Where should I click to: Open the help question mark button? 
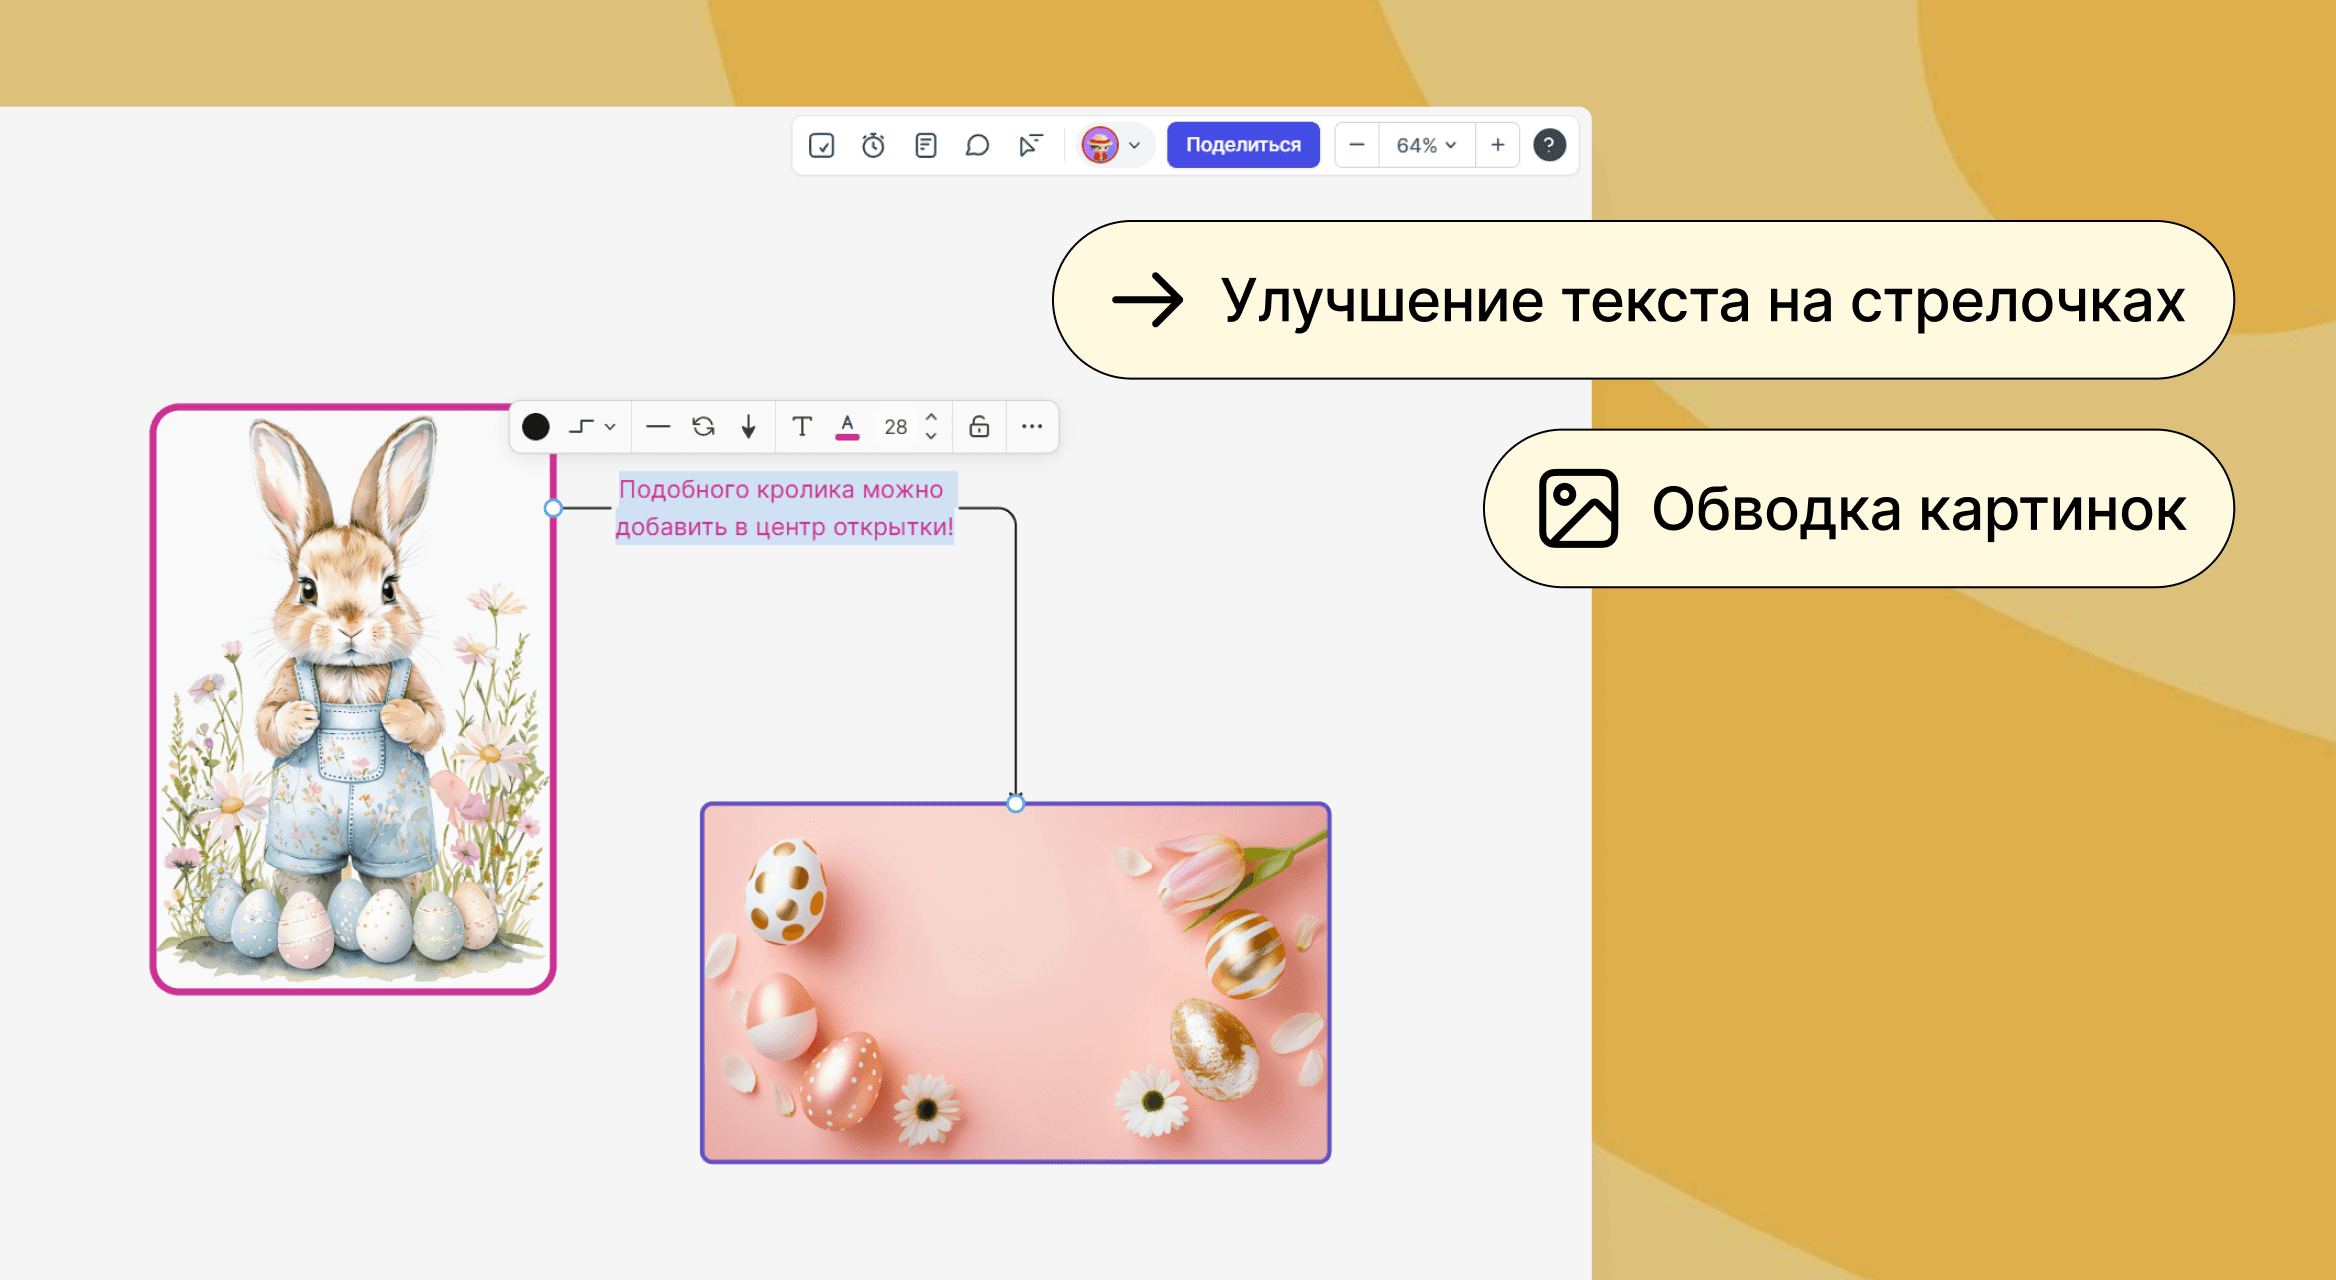point(1549,145)
